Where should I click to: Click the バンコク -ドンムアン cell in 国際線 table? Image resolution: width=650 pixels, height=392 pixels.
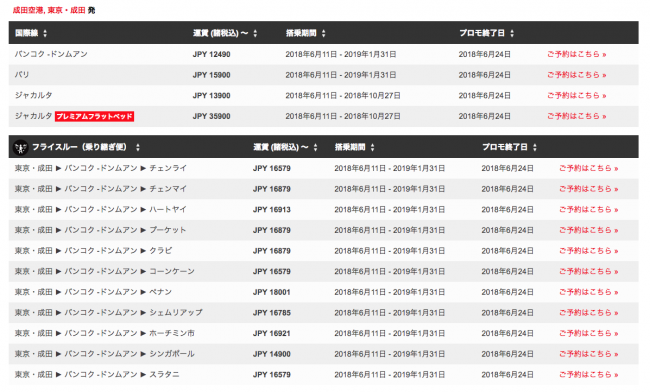[x=51, y=54]
